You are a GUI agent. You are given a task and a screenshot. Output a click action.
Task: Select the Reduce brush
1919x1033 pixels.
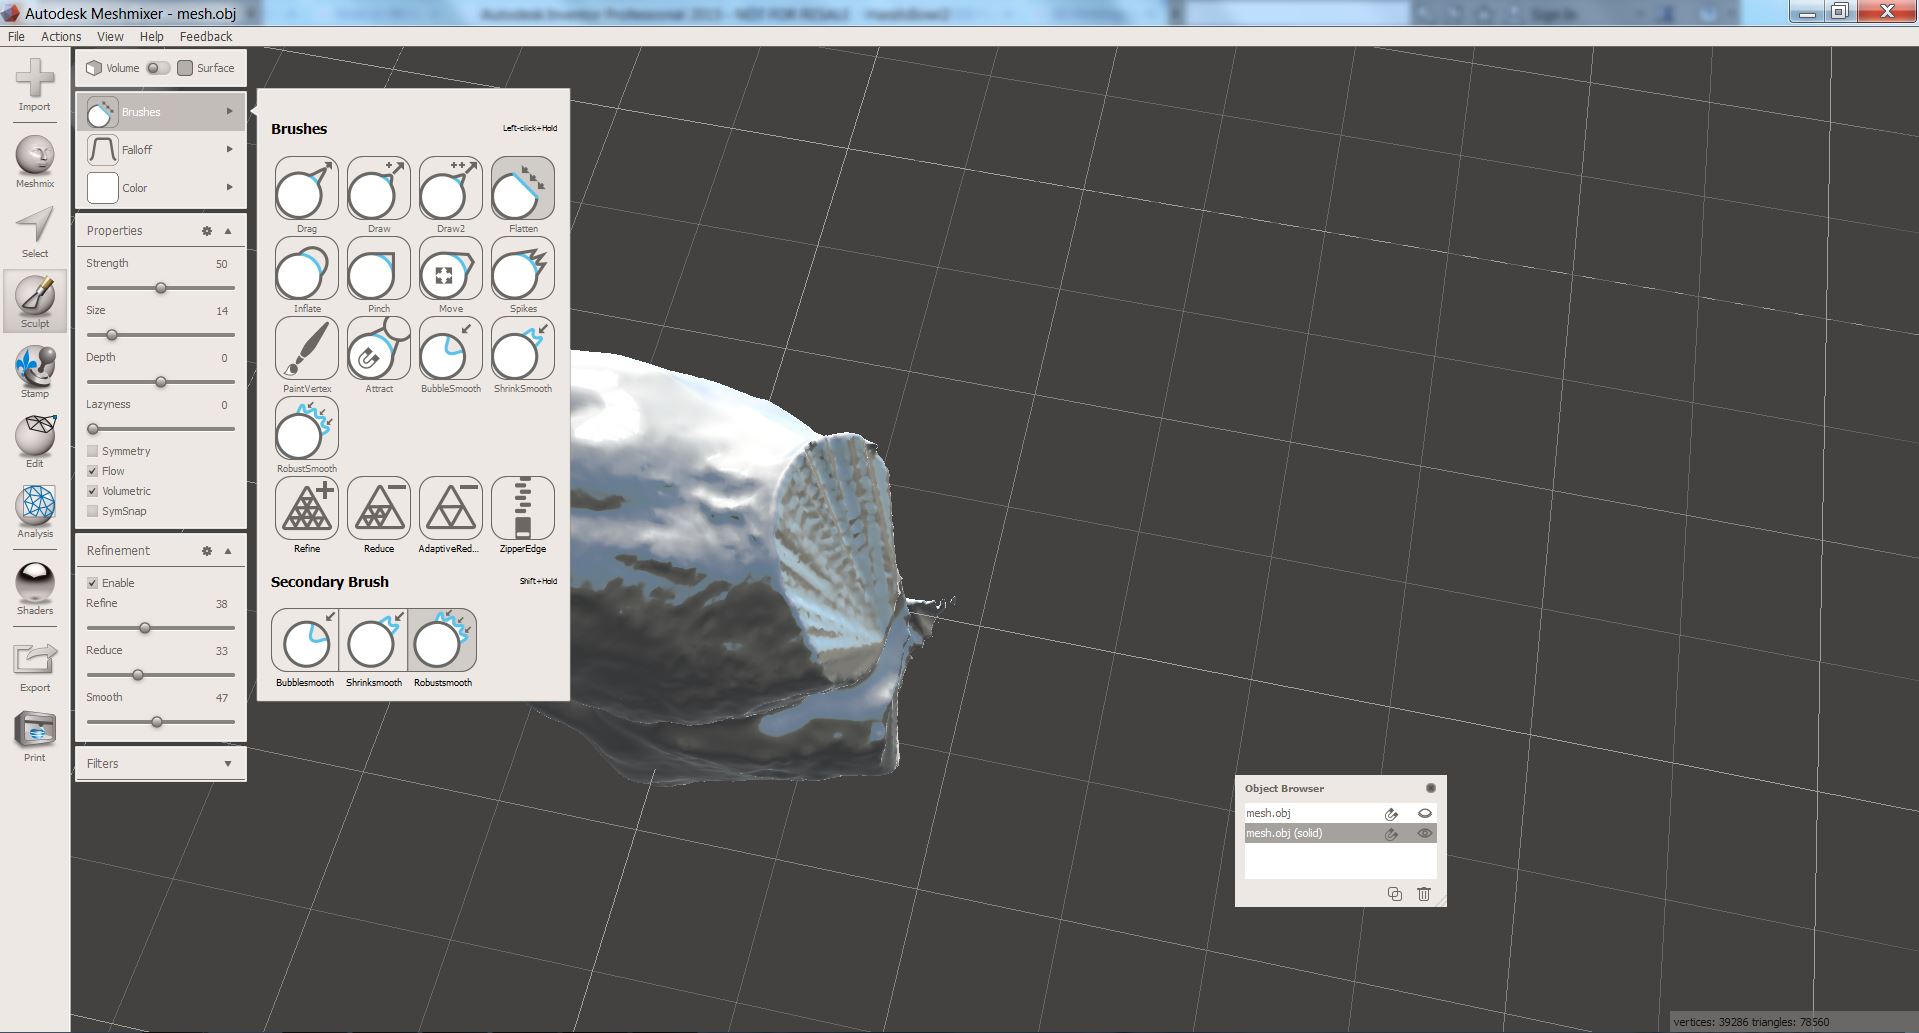[x=378, y=508]
